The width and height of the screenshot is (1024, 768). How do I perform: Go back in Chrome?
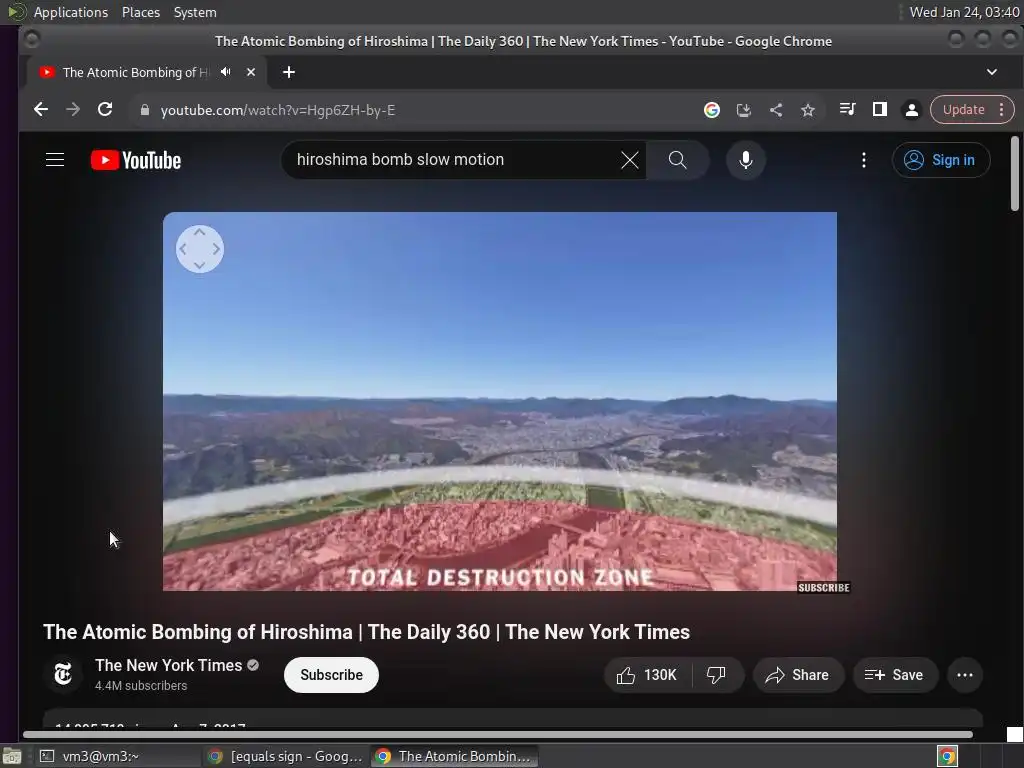(x=40, y=110)
